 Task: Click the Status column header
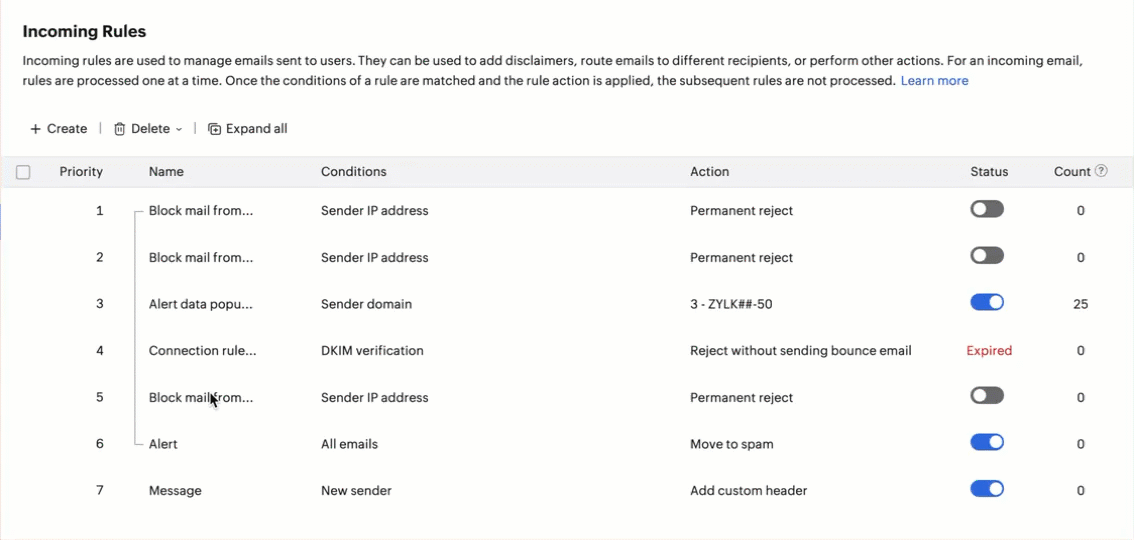click(989, 172)
